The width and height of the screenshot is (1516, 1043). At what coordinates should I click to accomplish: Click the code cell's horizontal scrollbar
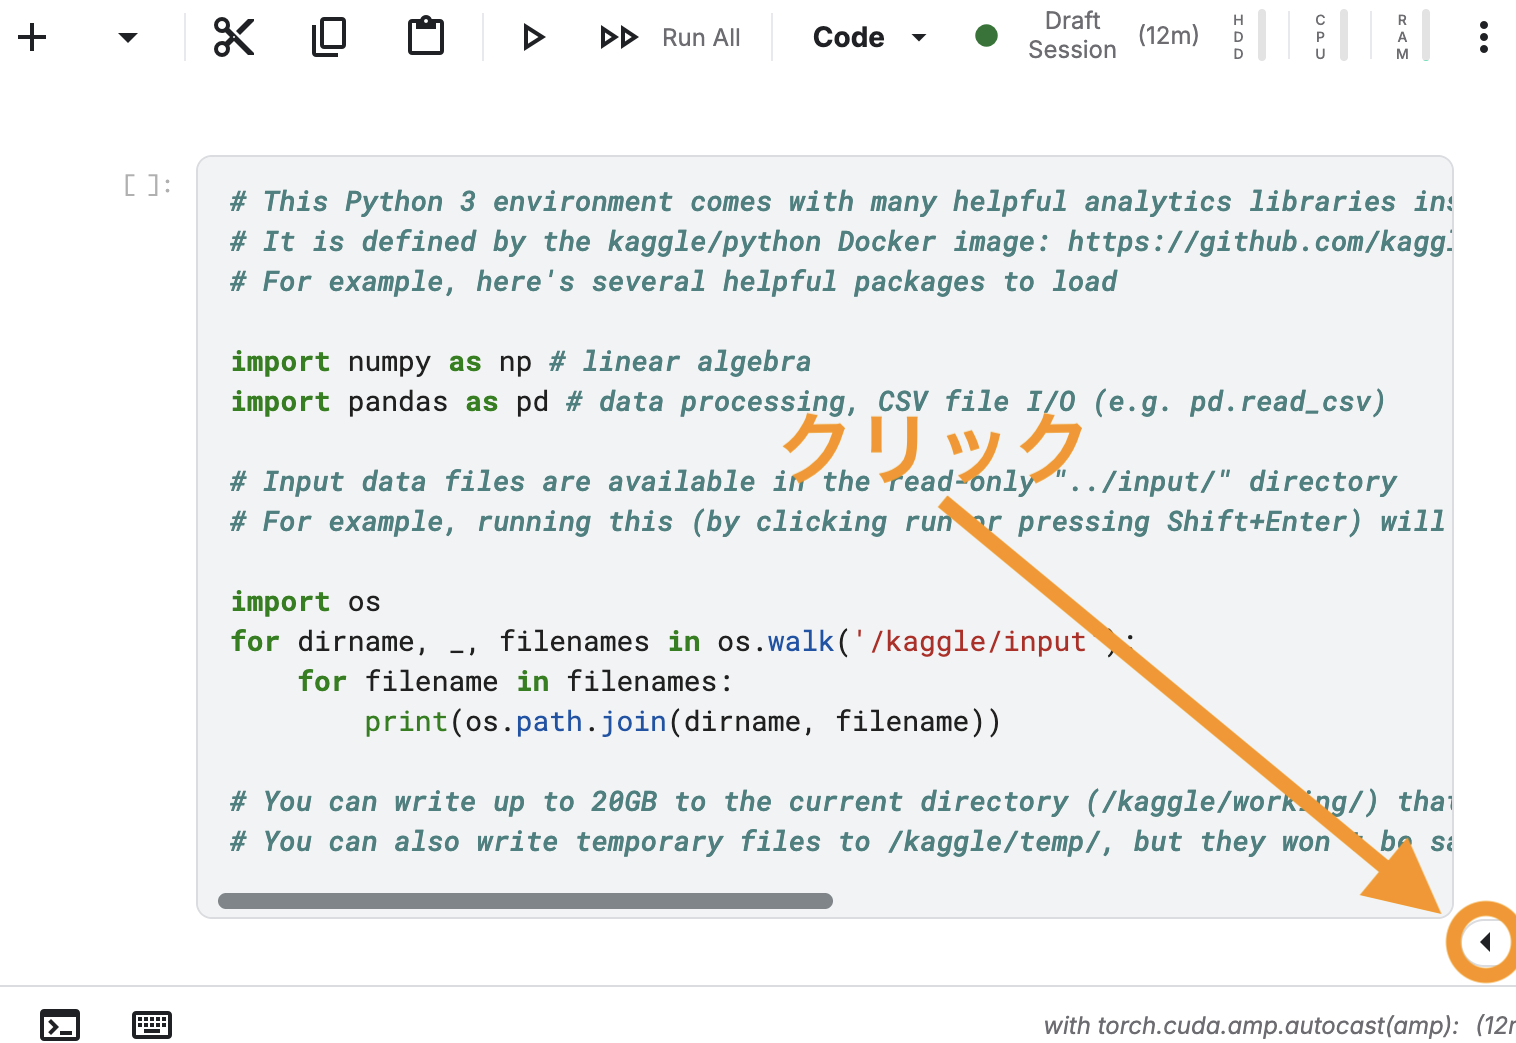tap(525, 901)
